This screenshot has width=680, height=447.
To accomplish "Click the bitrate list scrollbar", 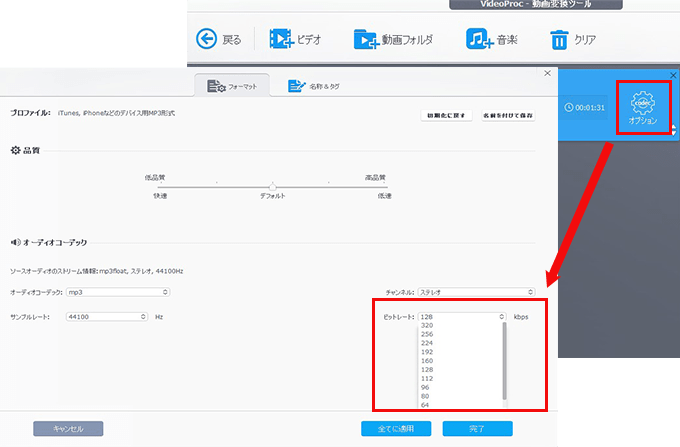I will (504, 361).
